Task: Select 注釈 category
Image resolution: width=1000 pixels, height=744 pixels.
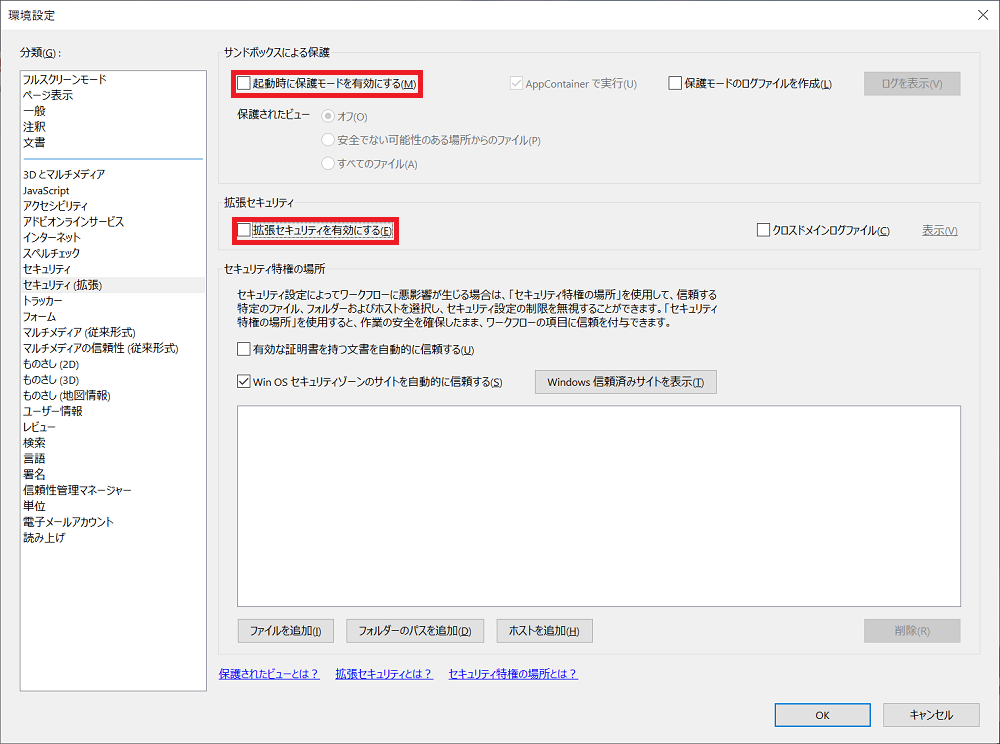Action: click(34, 127)
